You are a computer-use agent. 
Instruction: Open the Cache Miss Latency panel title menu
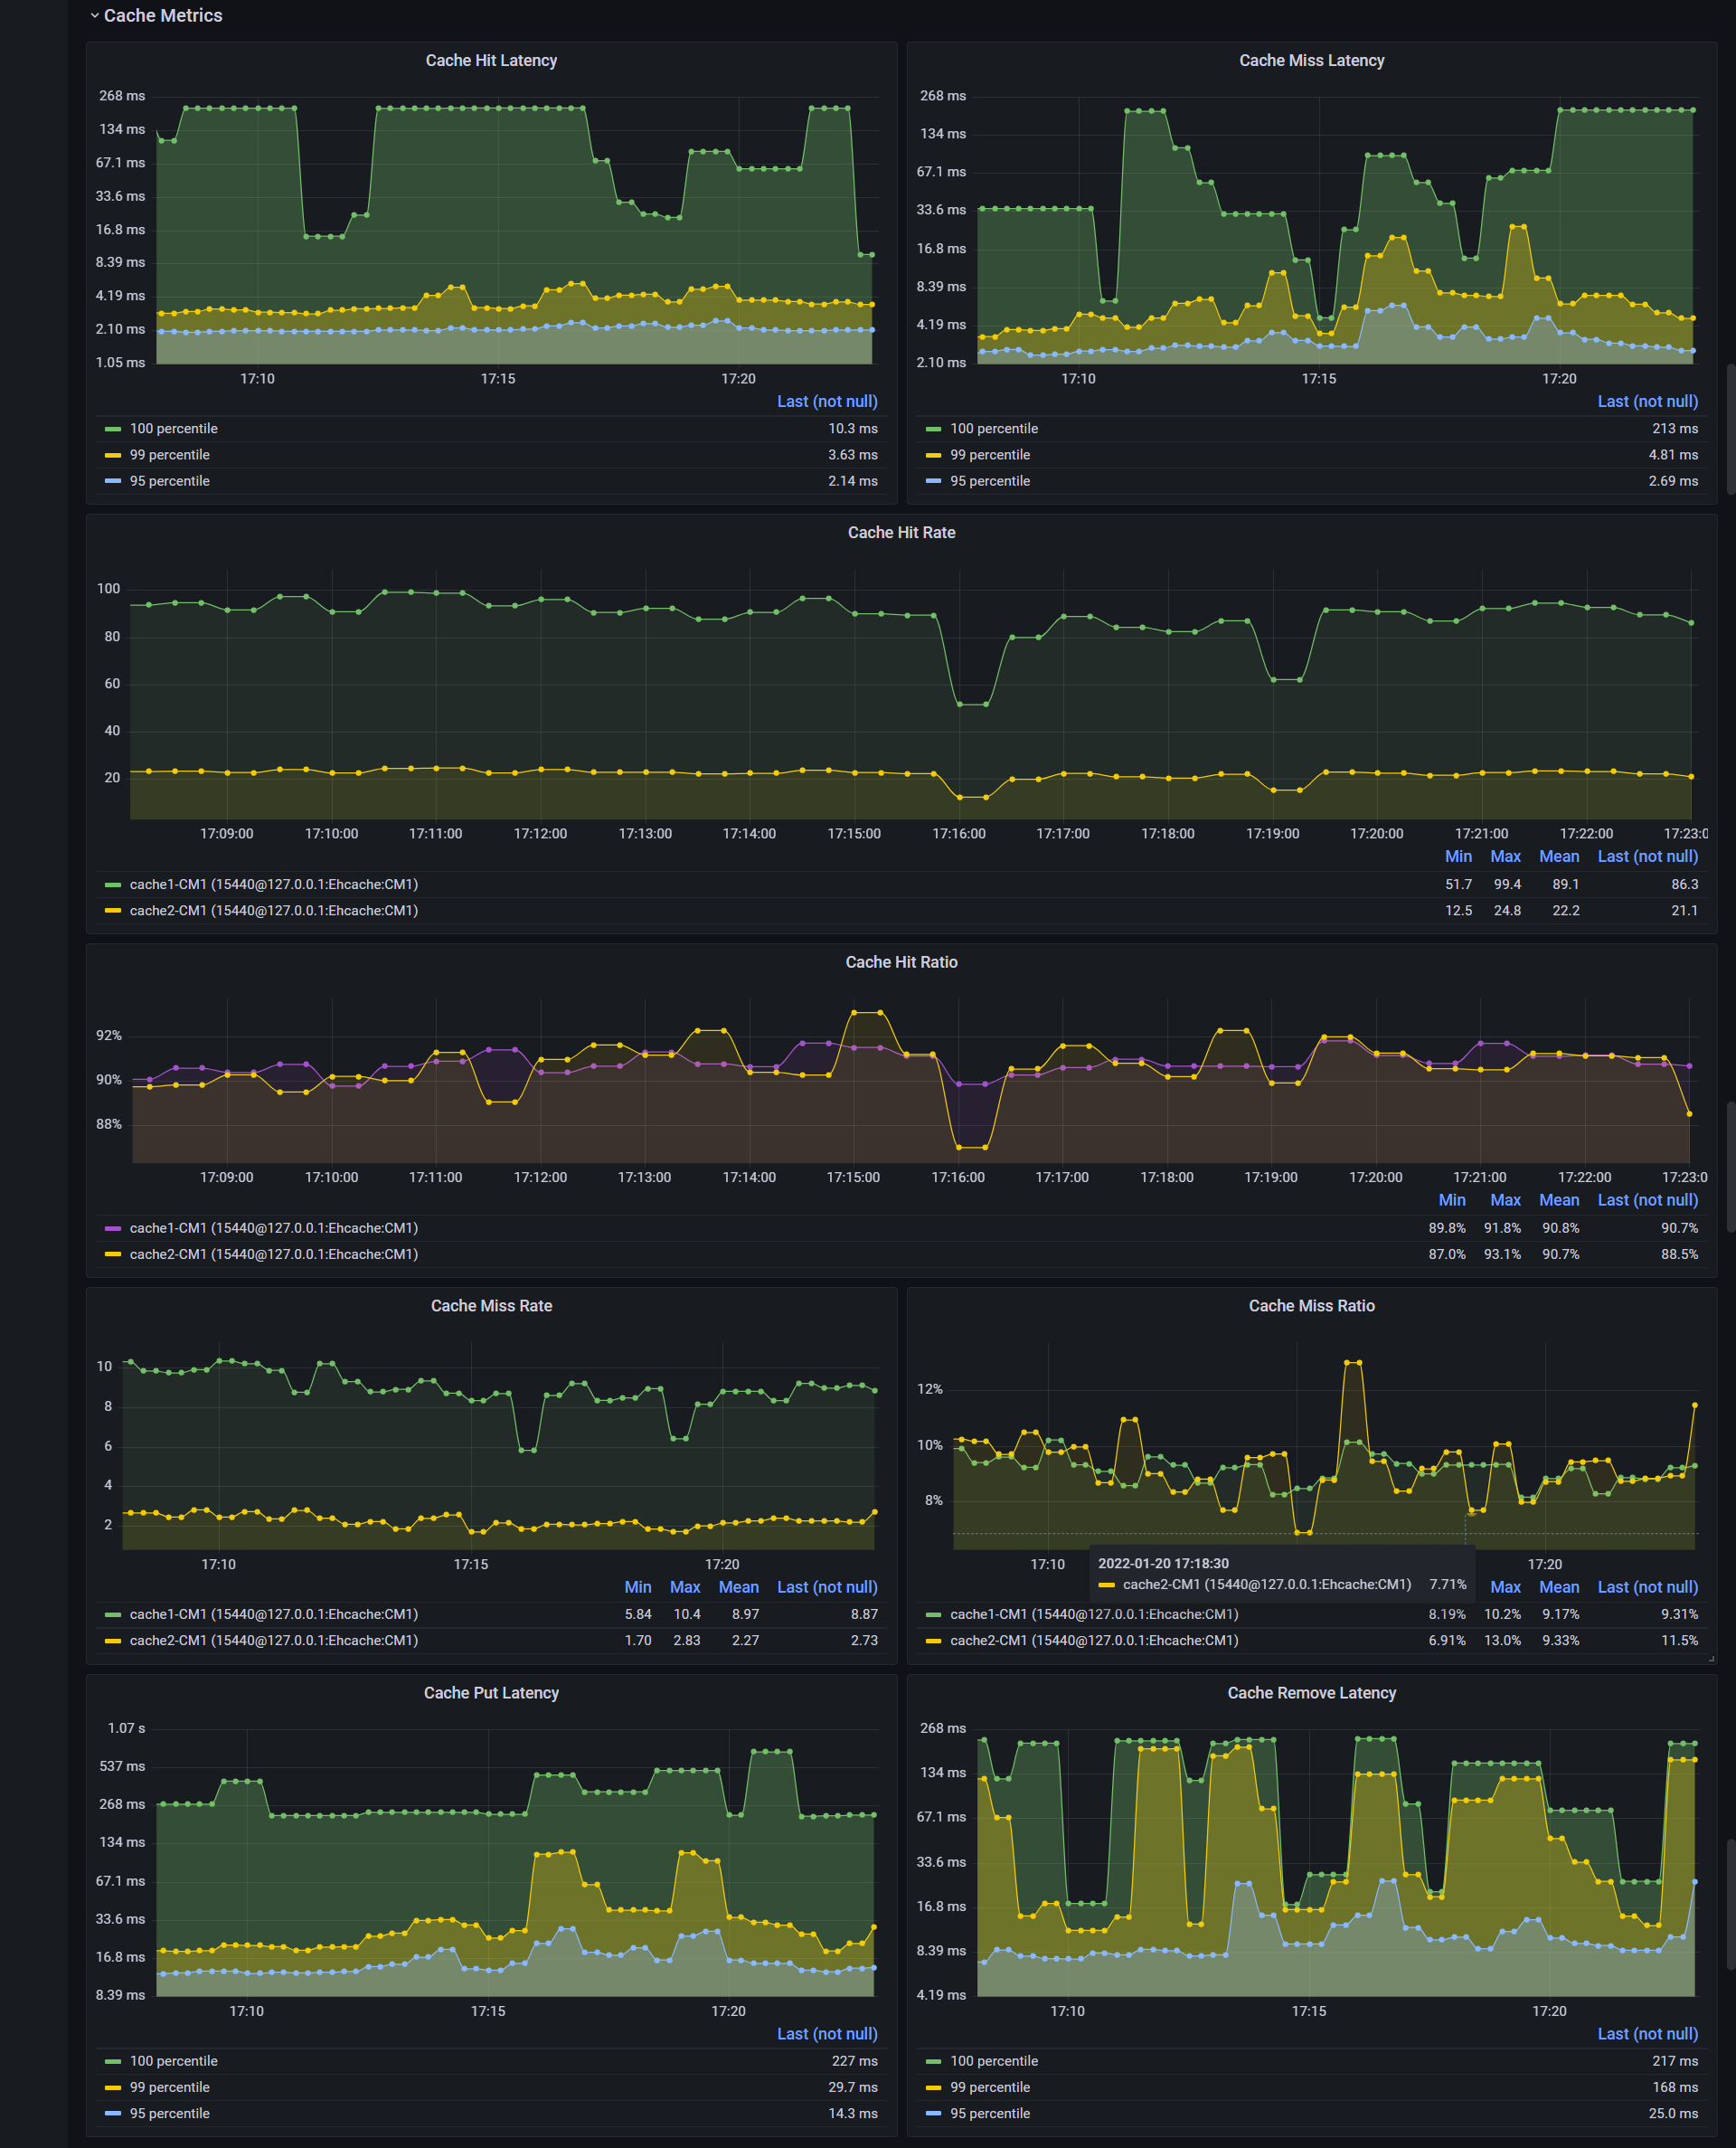[1311, 61]
